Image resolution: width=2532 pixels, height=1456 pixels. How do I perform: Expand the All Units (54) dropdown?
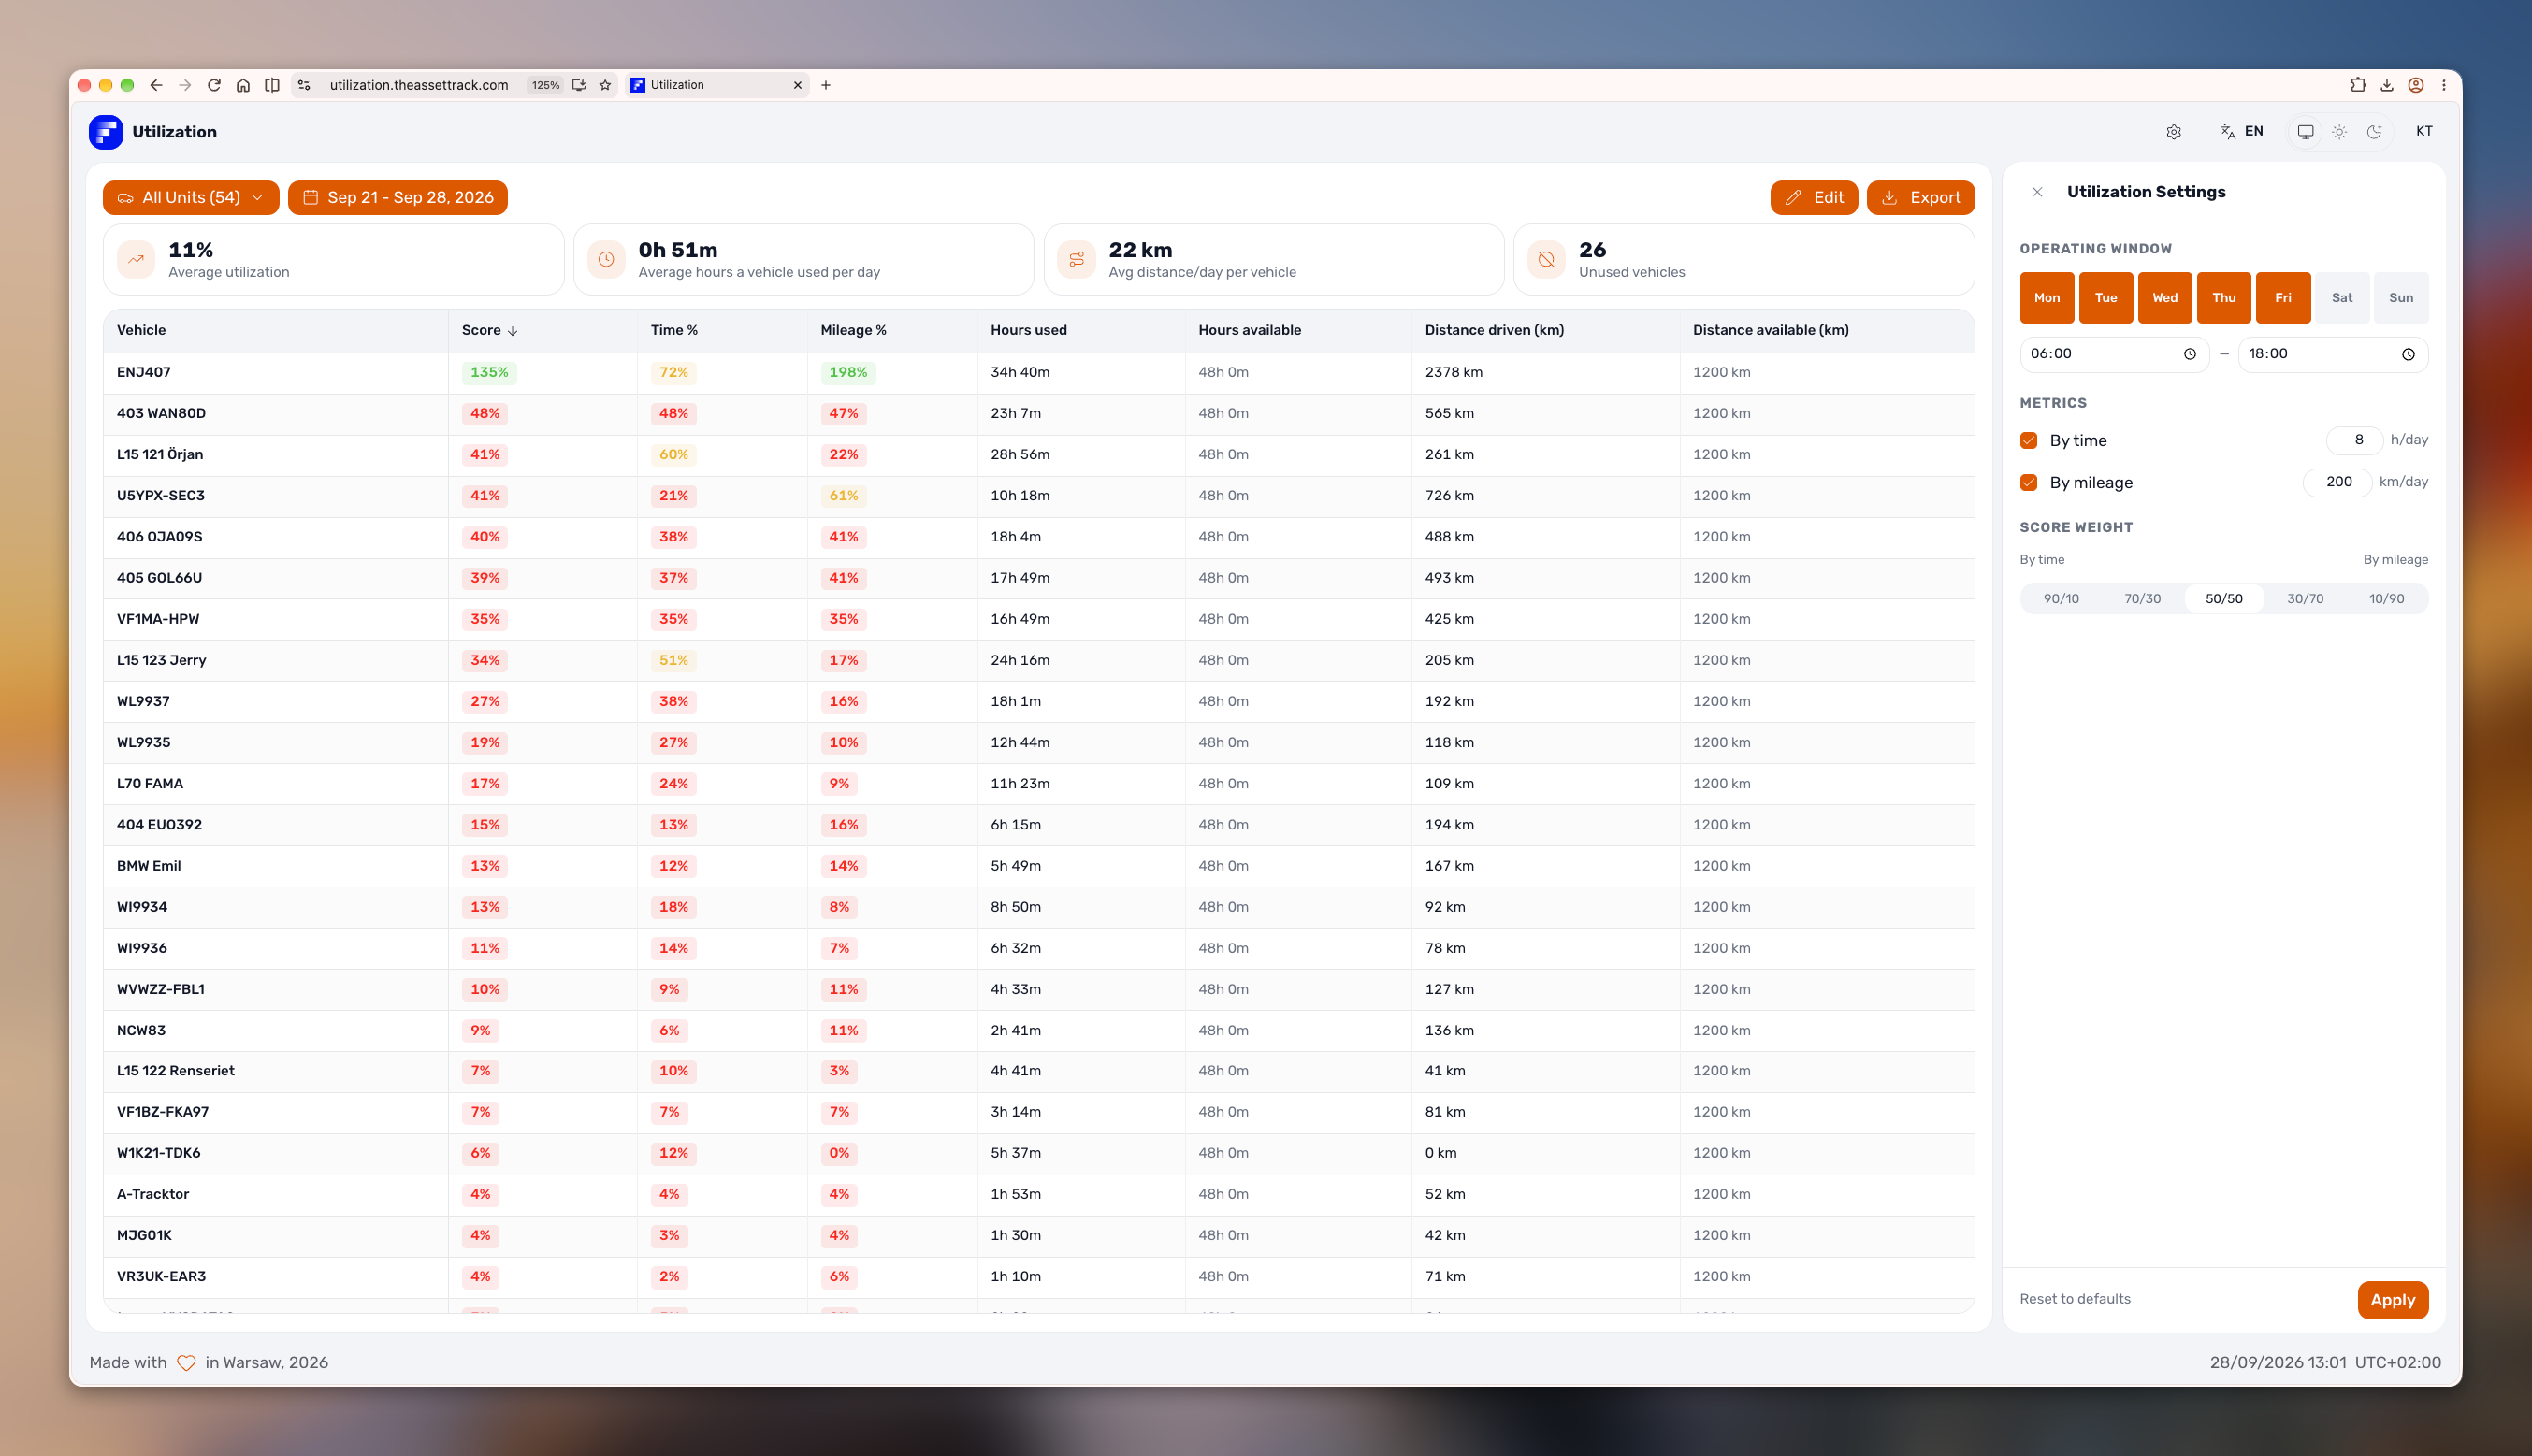191,198
